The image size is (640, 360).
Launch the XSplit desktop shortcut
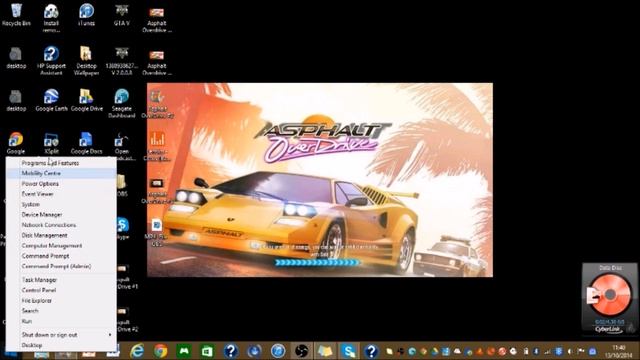[51, 143]
